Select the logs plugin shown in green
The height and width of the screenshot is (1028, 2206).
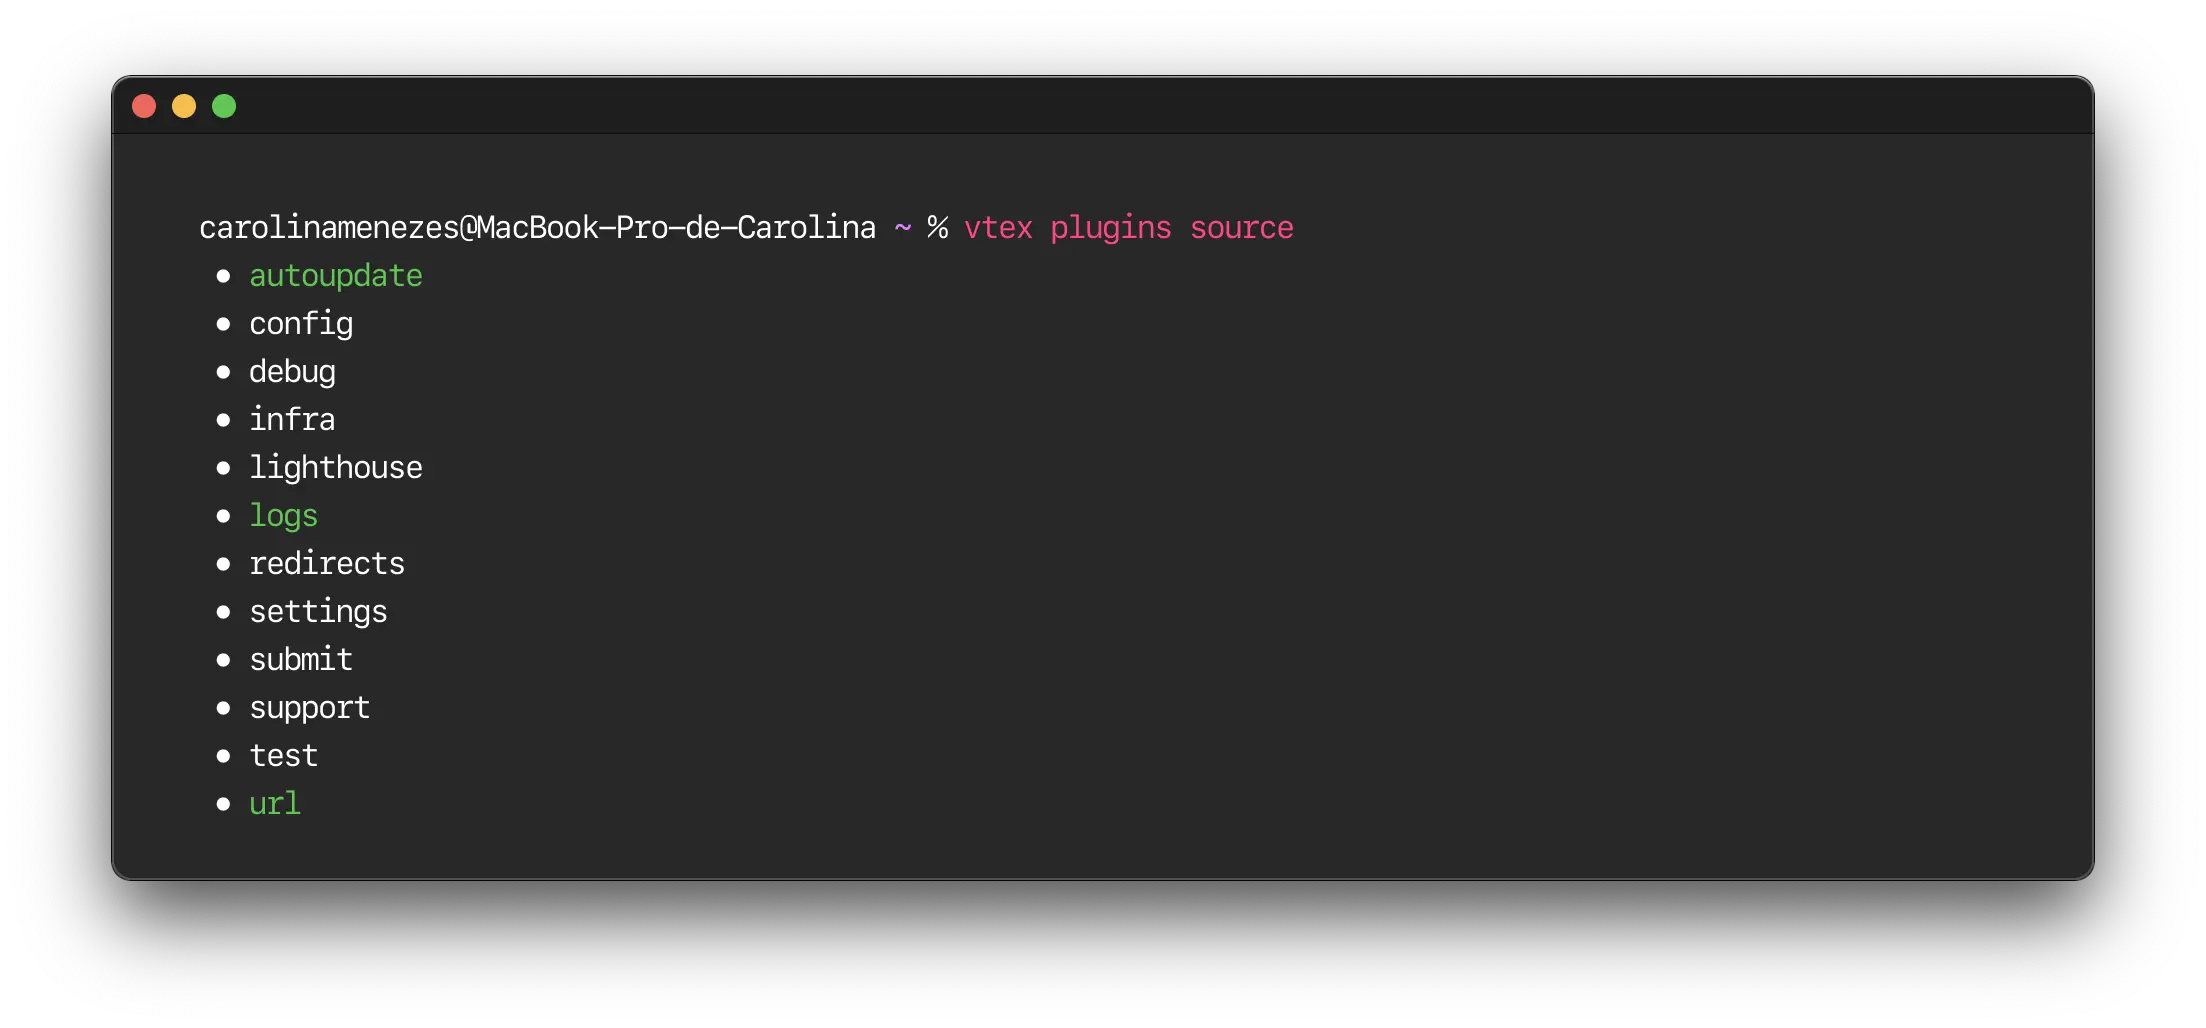[x=283, y=515]
